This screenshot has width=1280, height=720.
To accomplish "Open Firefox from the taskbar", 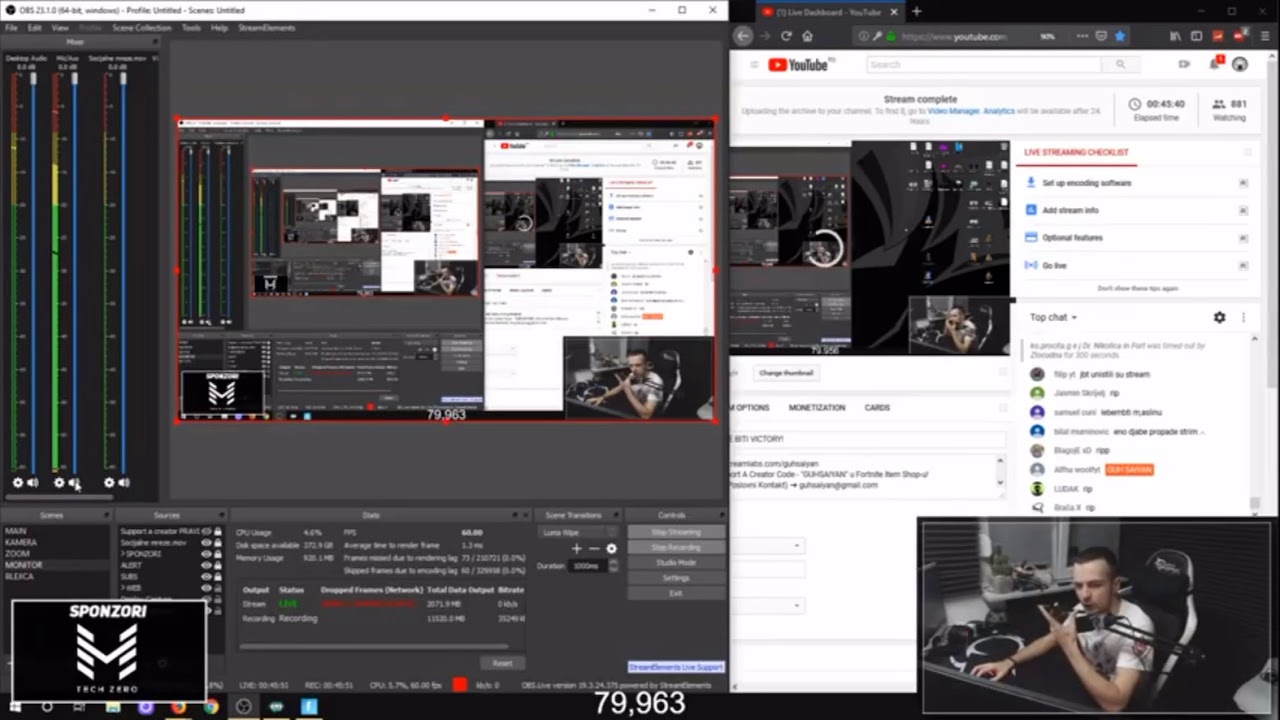I will pyautogui.click(x=178, y=707).
